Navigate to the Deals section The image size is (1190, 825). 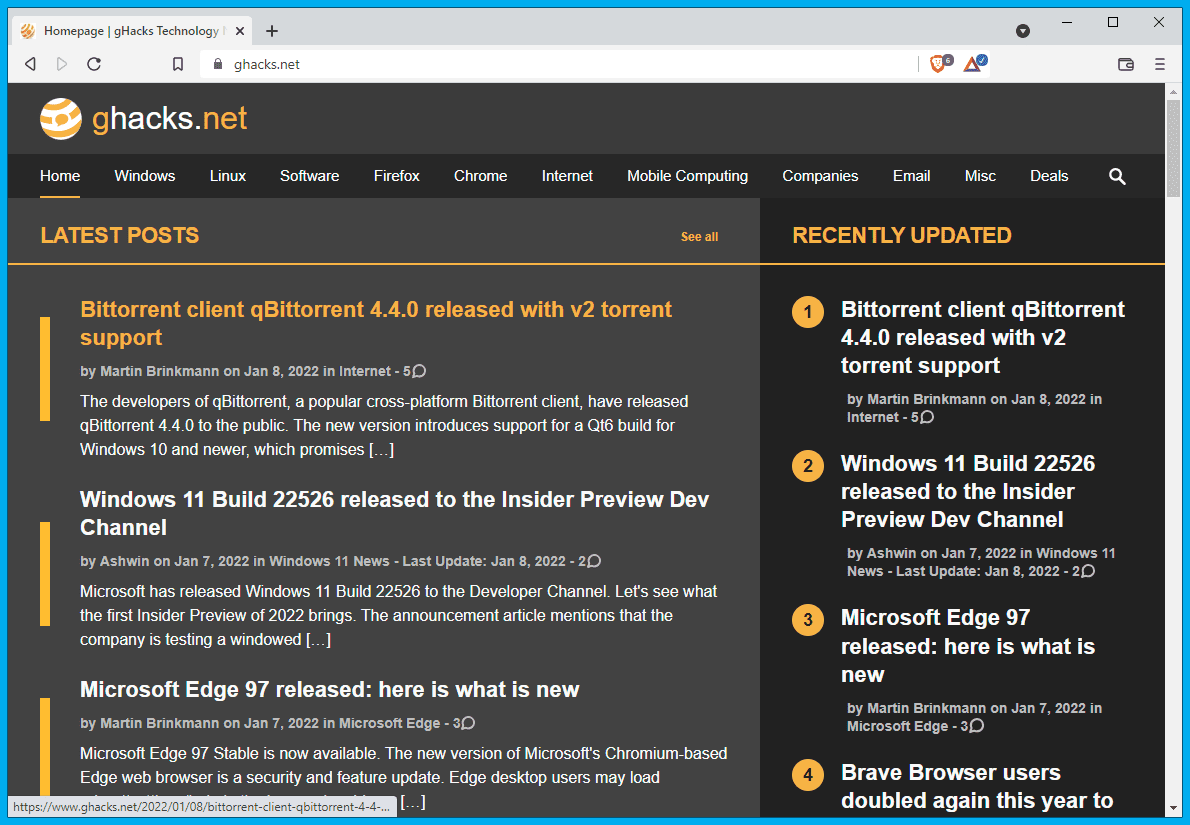(x=1049, y=176)
